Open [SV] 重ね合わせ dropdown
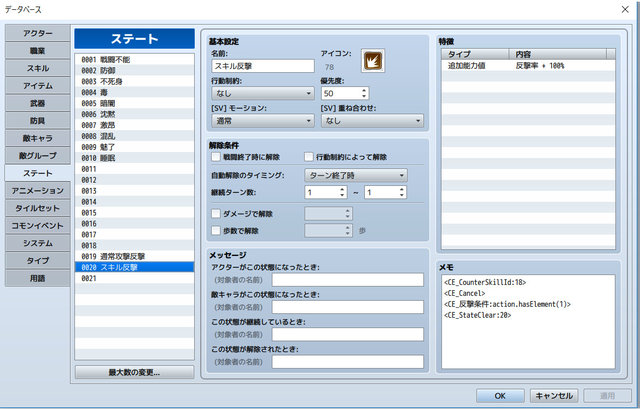This screenshot has height=409, width=640. [x=372, y=121]
